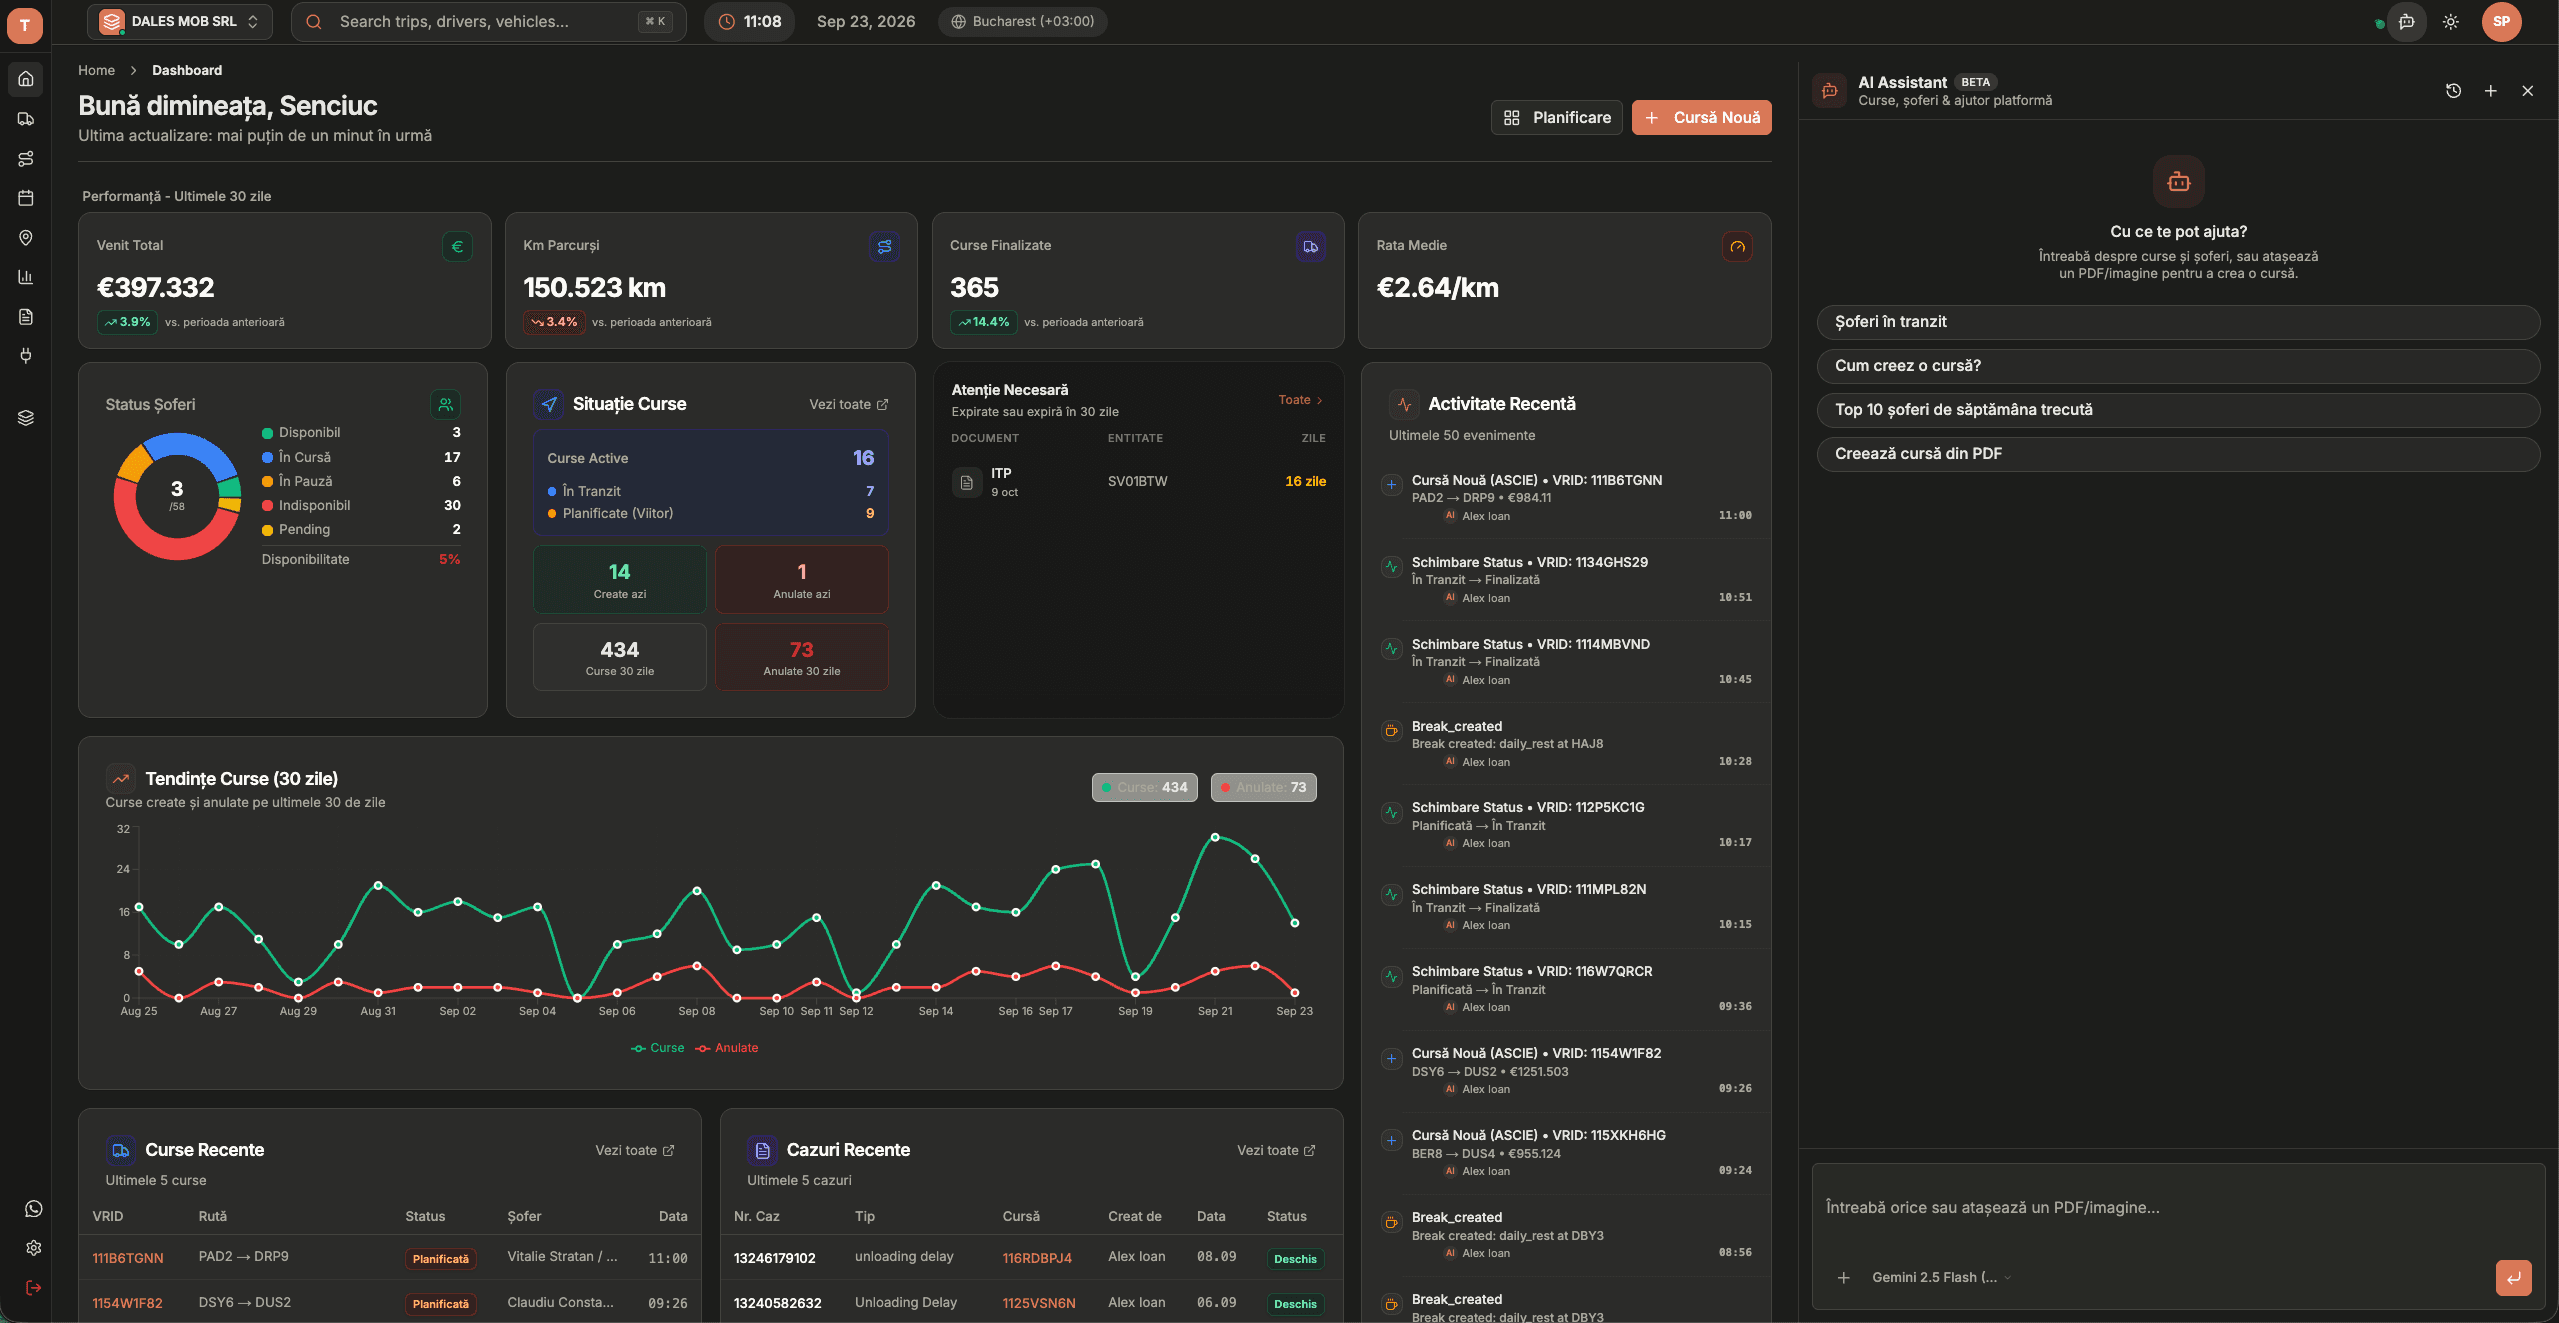Toggle the Curse legend item under chart
Viewport: 2559px width, 1323px height.
(x=658, y=1048)
